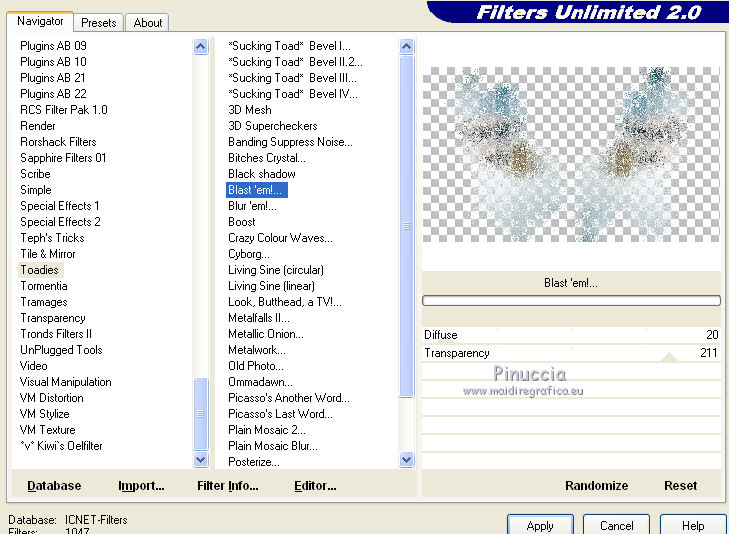Open Help for Filters Unlimited
This screenshot has width=729, height=534.
tap(693, 525)
